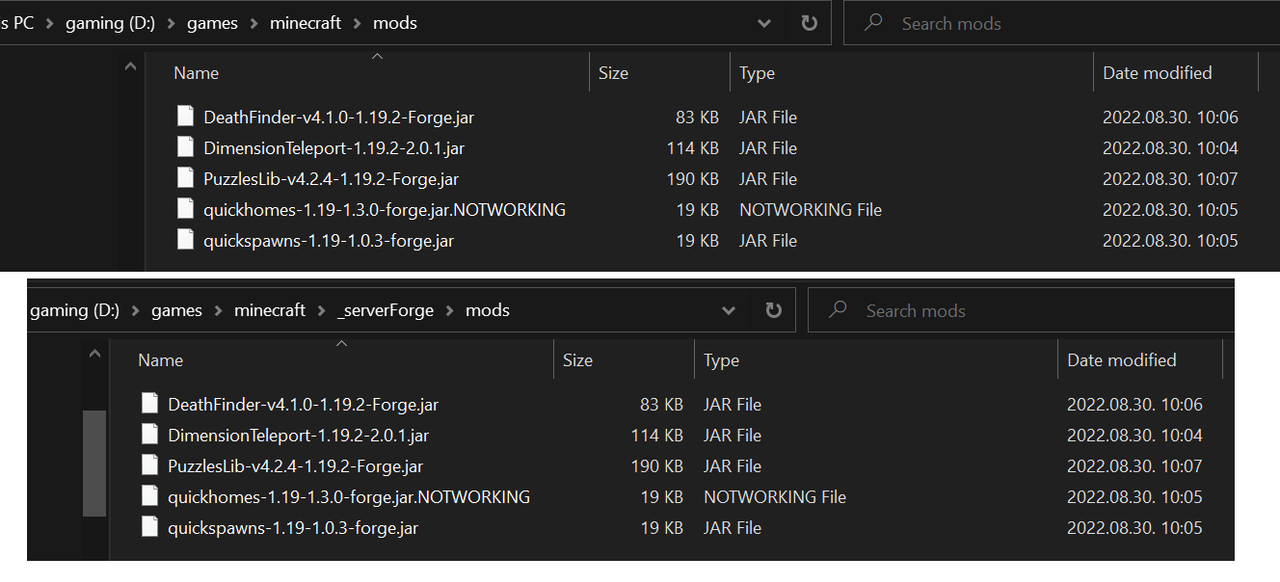Select quickhomes-1.19-1.3.0-forge.jar.NOTWORKING in top window
This screenshot has width=1280, height=582.
[x=384, y=210]
